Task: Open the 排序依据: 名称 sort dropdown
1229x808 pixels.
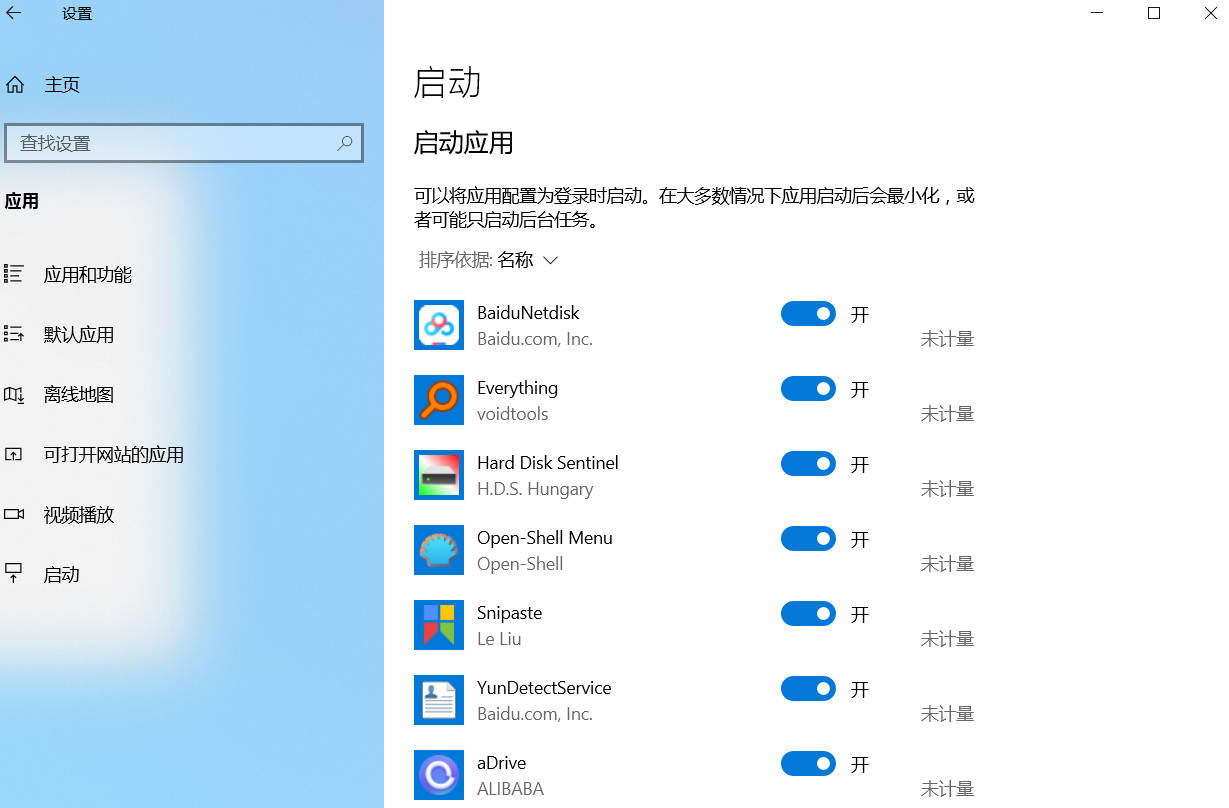Action: point(488,260)
